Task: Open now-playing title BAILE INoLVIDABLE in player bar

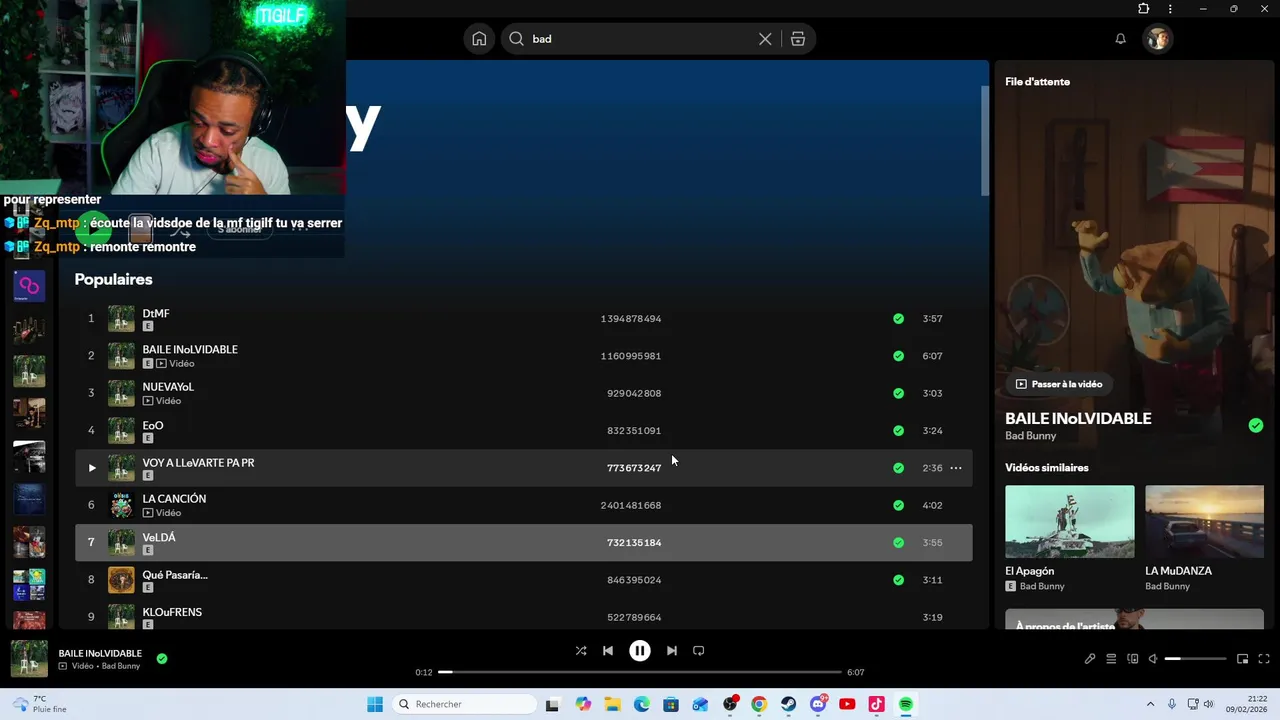Action: tap(100, 653)
